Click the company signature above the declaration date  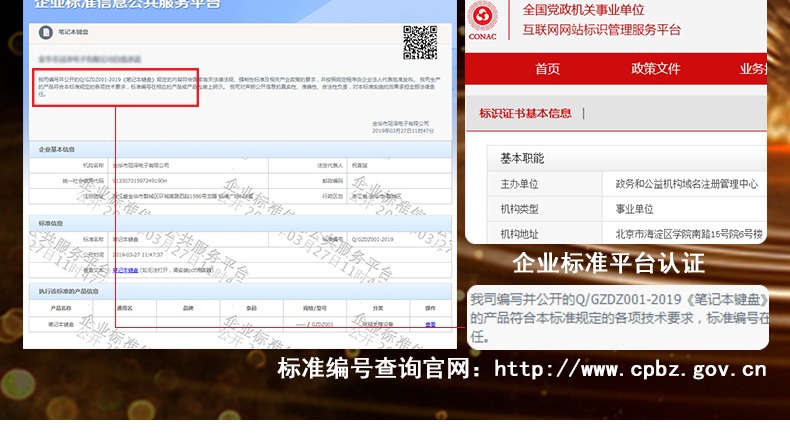point(401,123)
